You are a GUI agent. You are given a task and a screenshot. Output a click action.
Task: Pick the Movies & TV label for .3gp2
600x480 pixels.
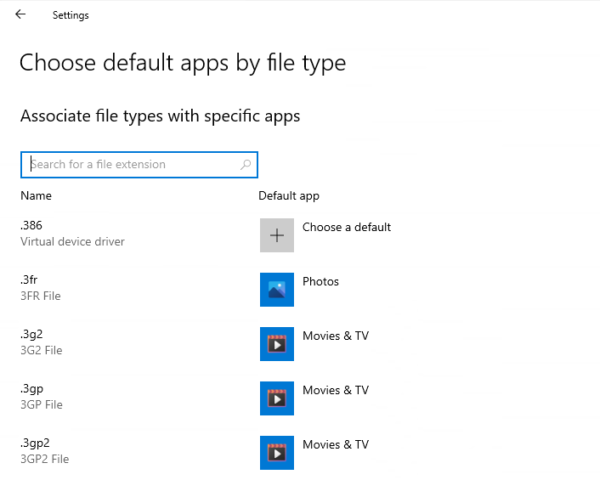point(335,444)
